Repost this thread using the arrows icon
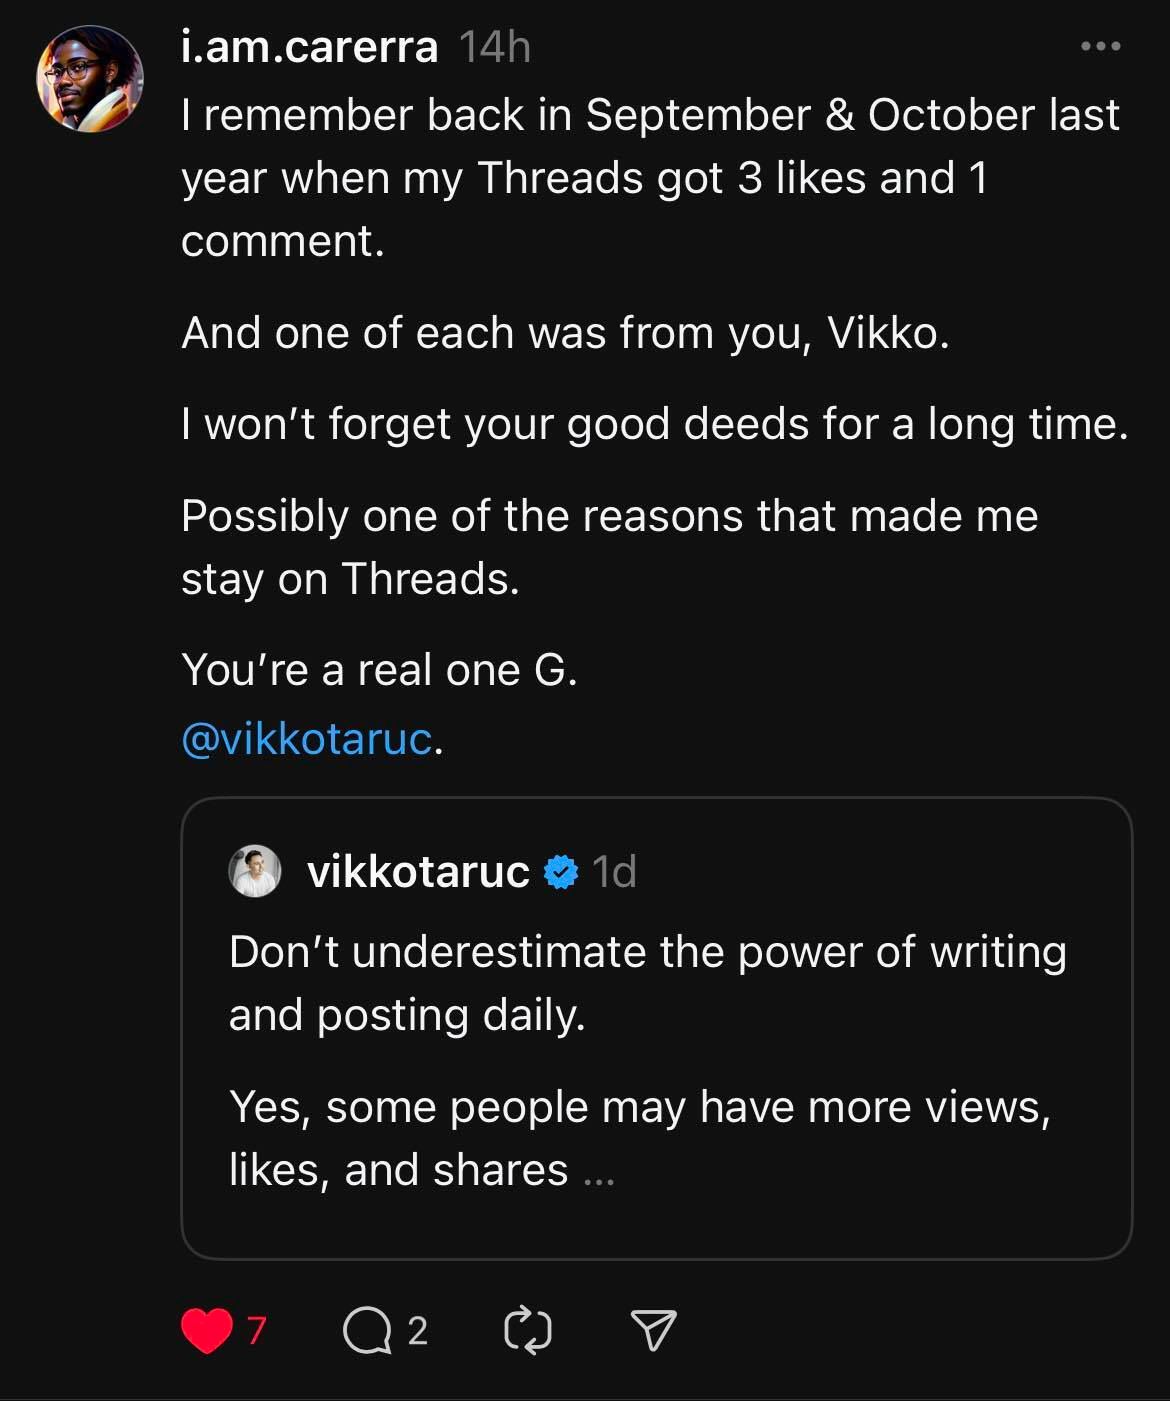 point(528,1331)
